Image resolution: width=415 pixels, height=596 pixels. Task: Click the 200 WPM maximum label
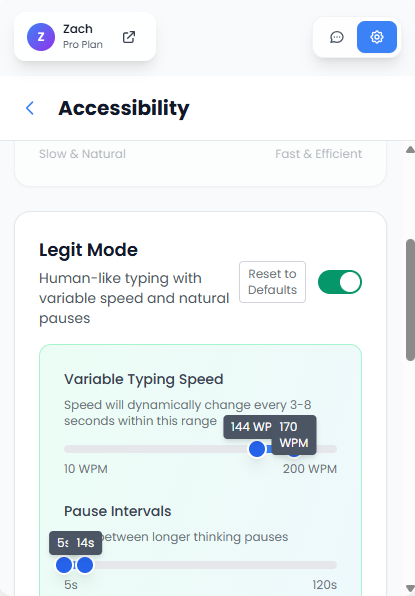click(310, 469)
